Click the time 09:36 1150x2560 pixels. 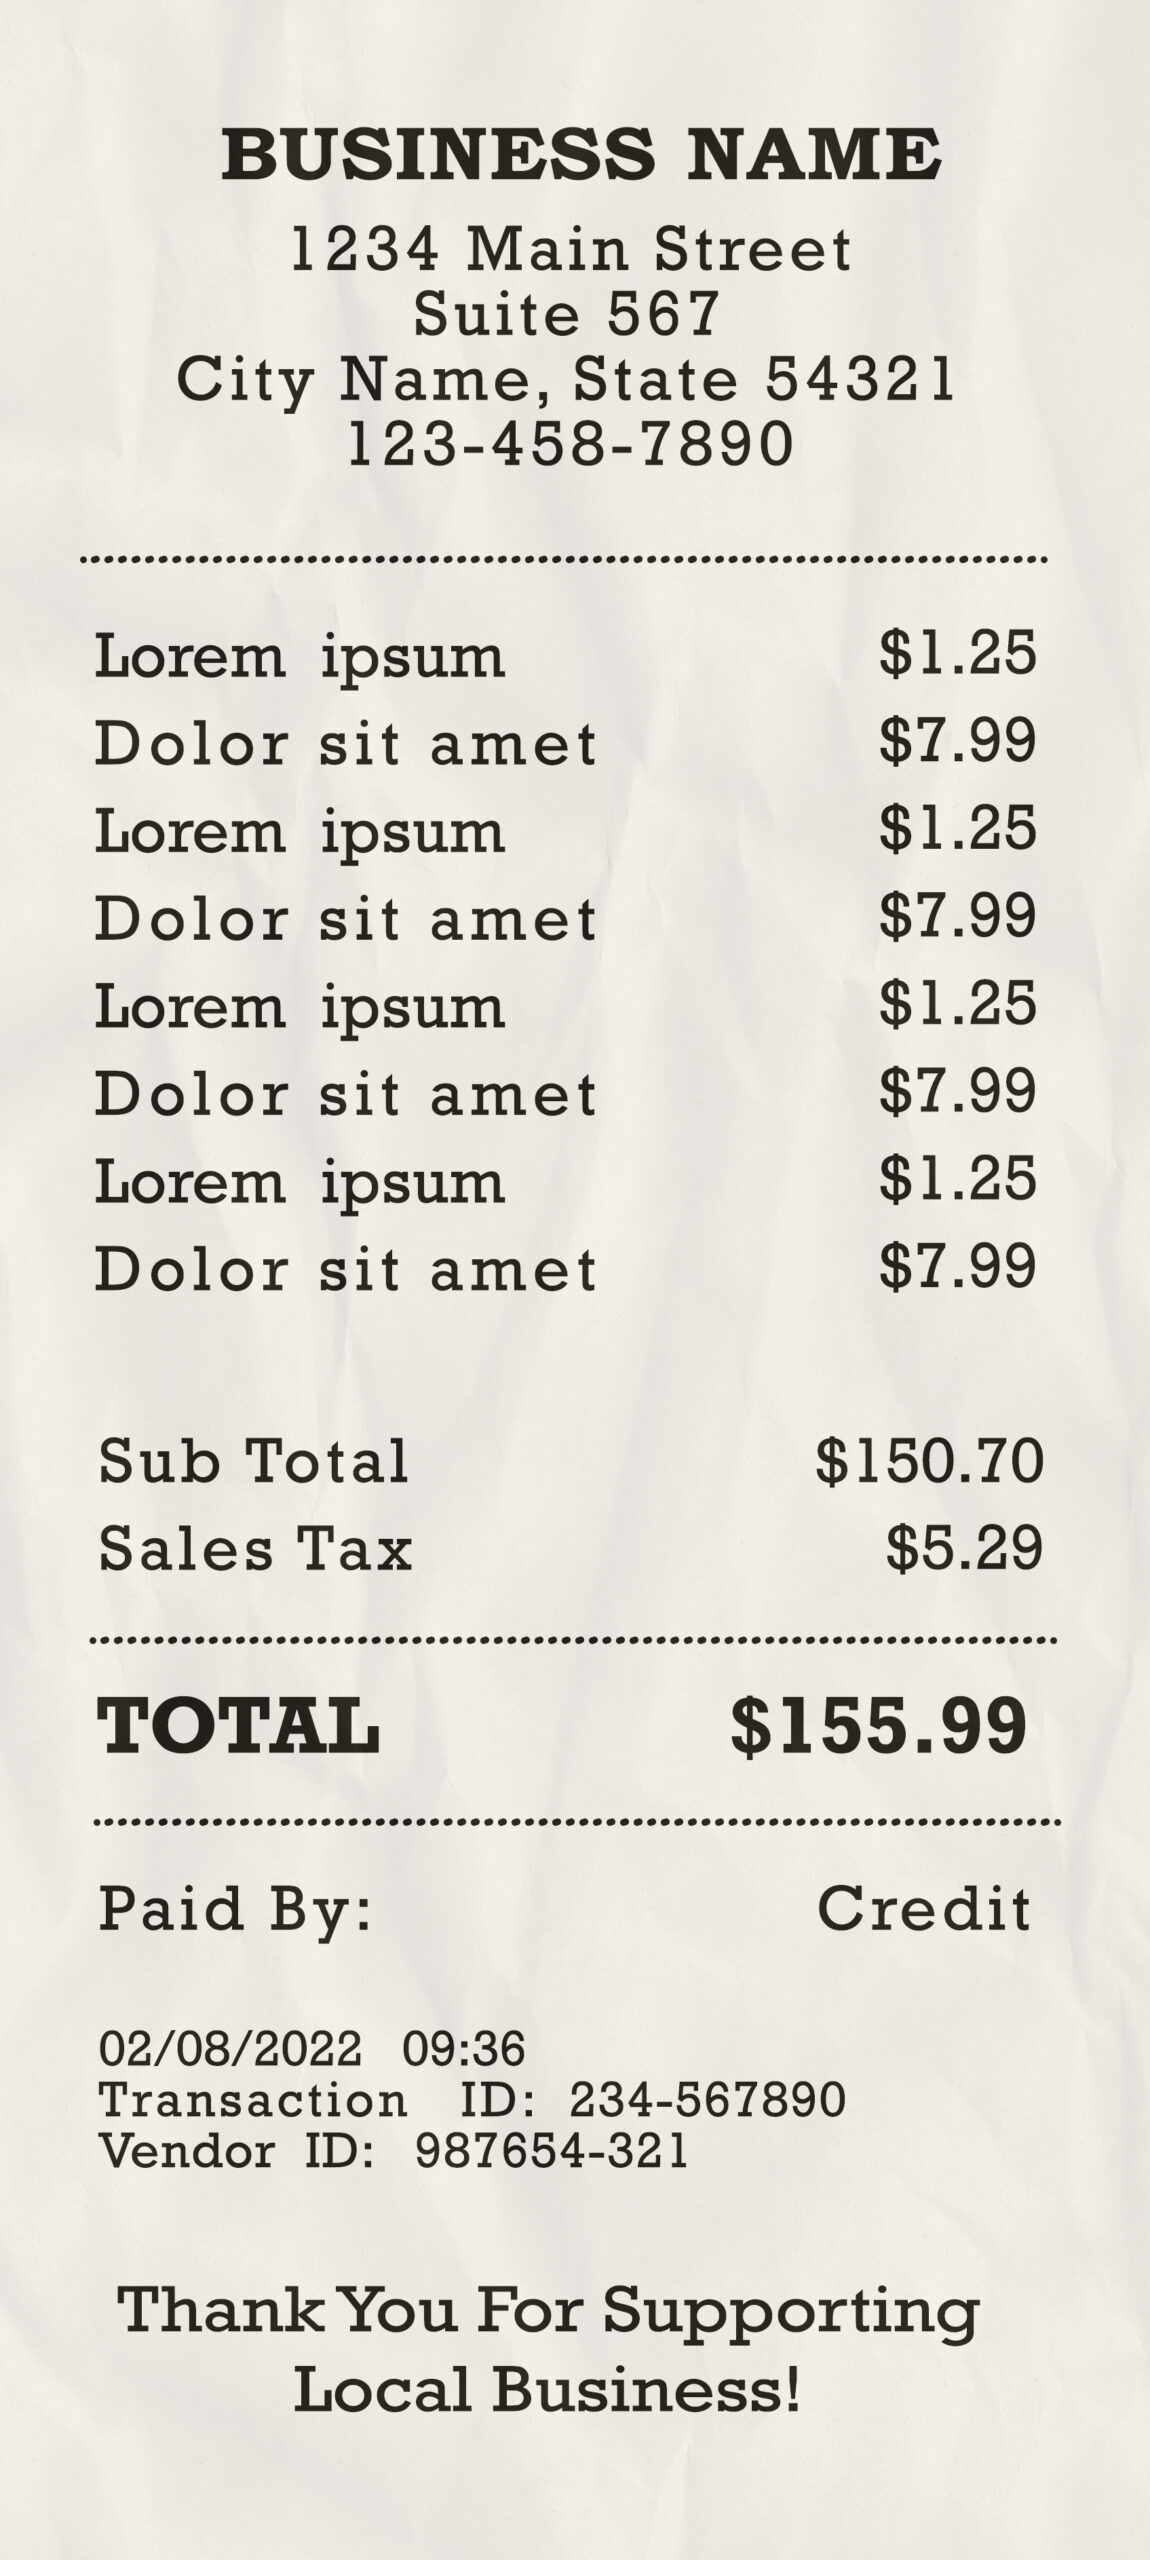click(463, 2049)
